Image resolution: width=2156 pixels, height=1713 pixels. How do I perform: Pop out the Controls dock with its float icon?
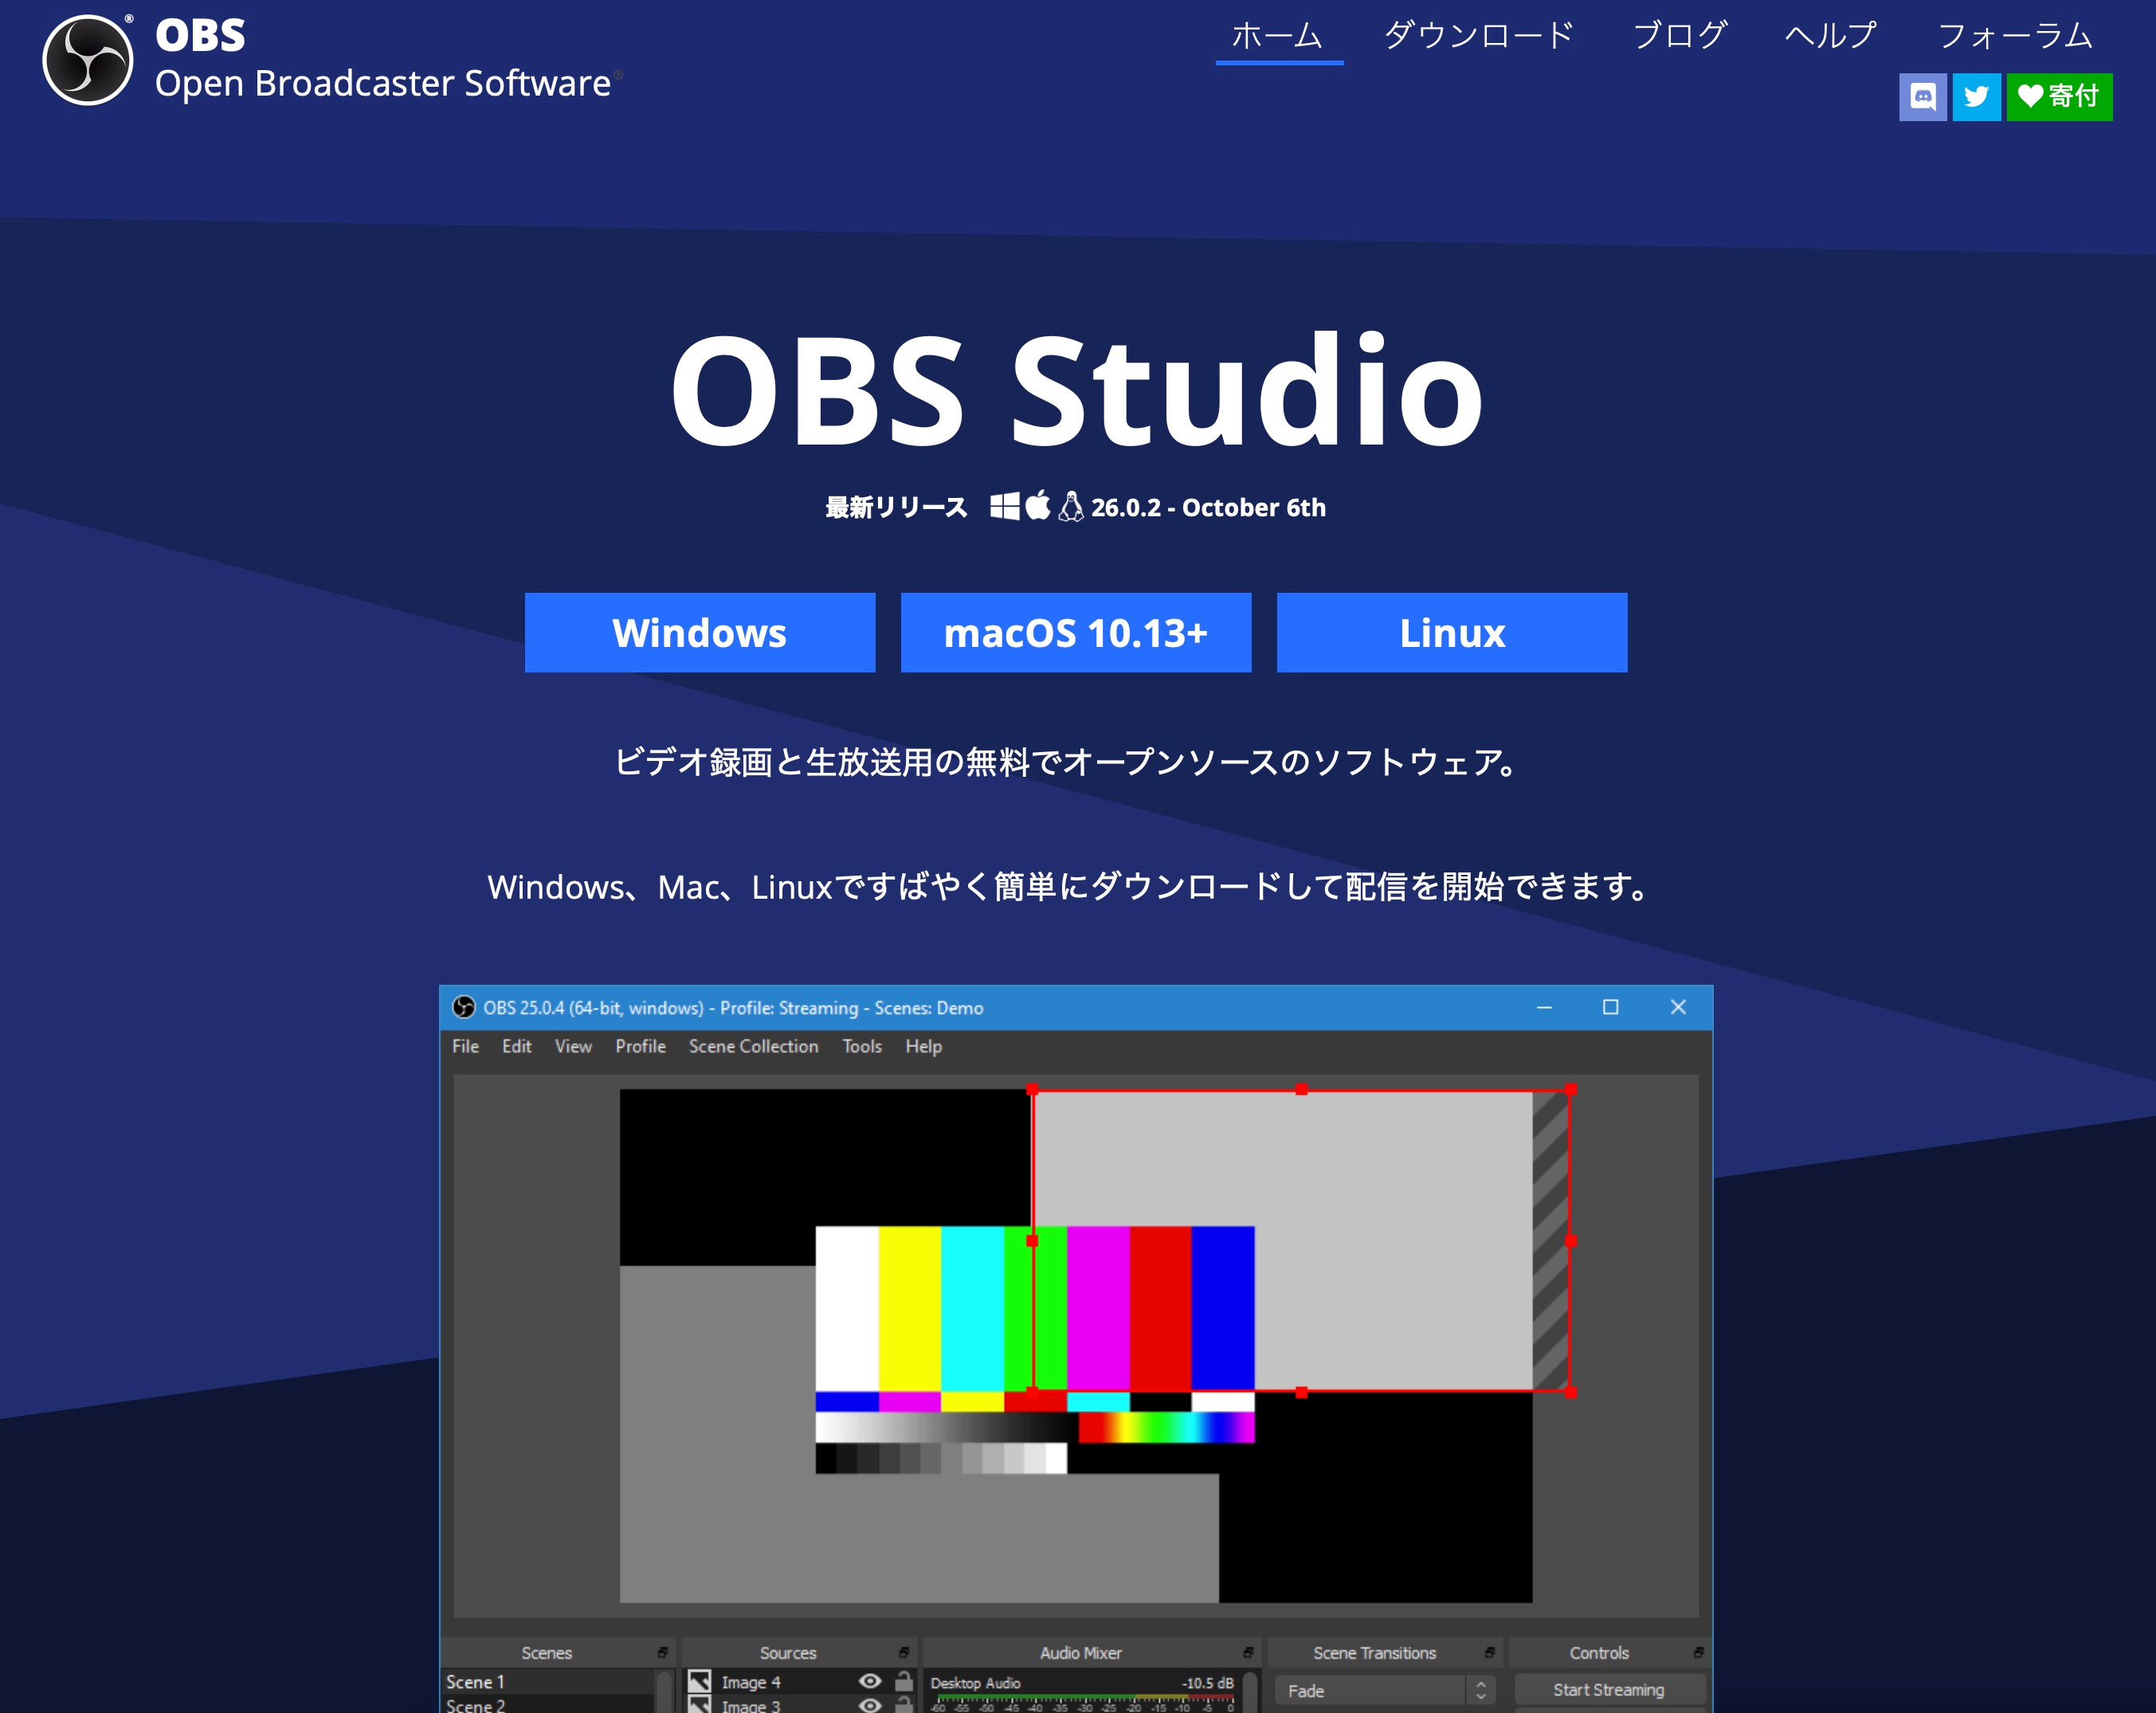pos(1698,1653)
